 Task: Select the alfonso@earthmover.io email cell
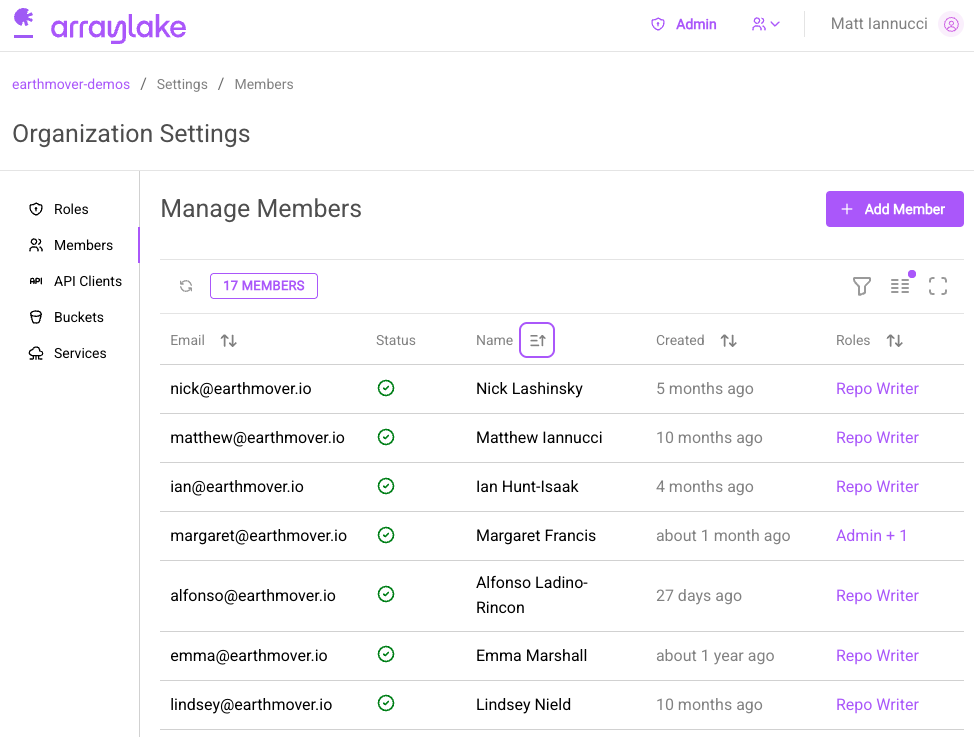click(x=253, y=595)
